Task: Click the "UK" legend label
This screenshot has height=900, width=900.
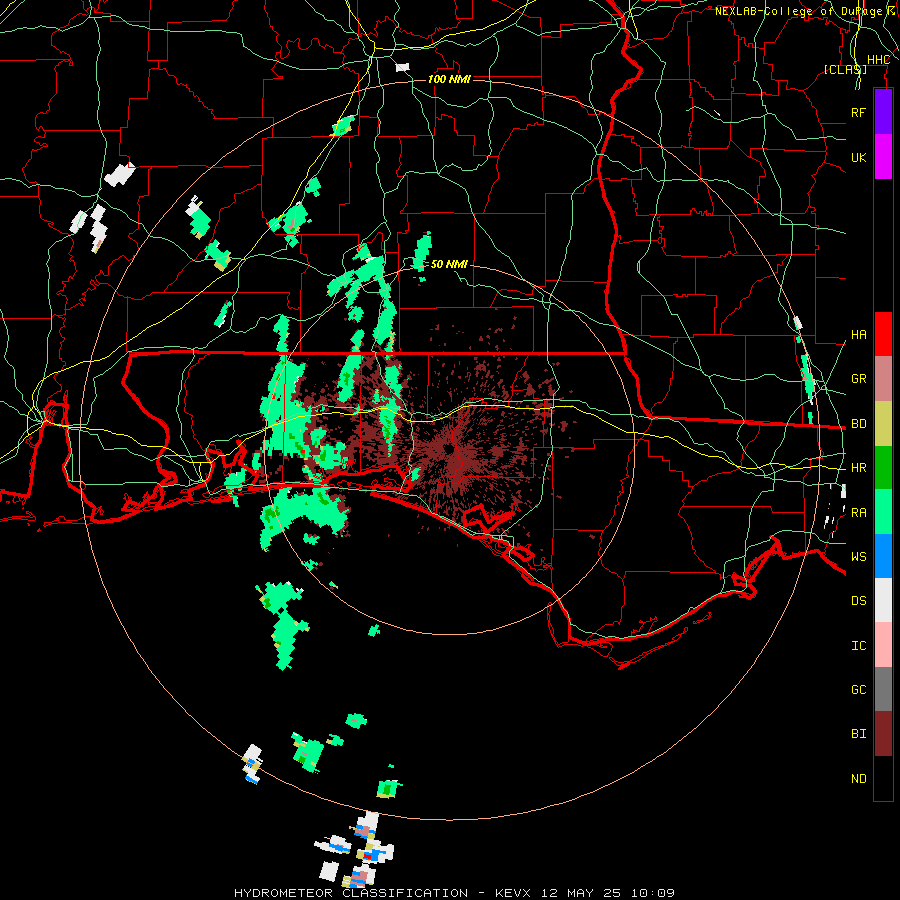Action: pyautogui.click(x=858, y=157)
